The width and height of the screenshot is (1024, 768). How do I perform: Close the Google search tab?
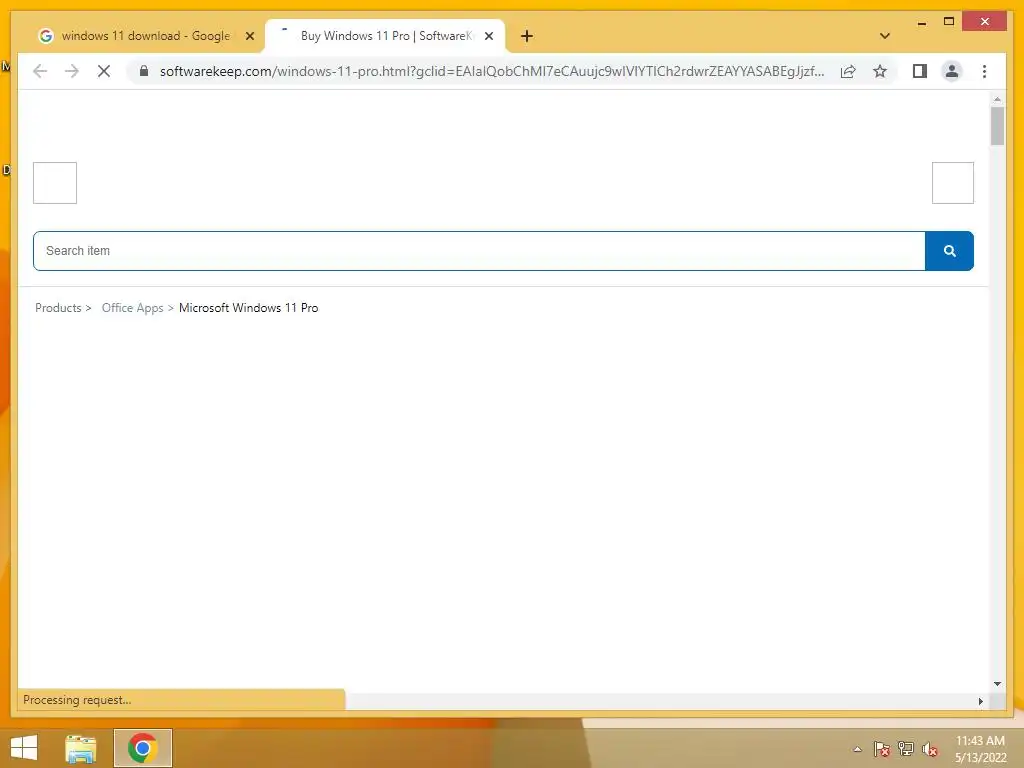[x=249, y=36]
